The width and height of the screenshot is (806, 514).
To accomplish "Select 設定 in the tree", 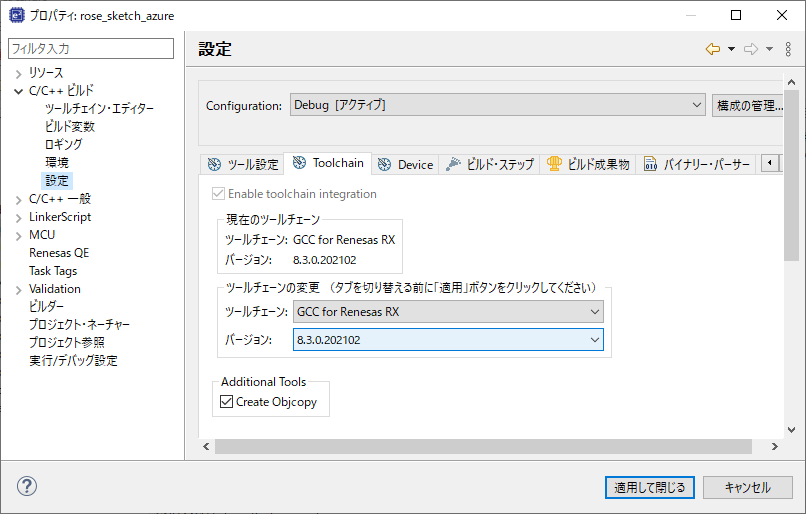I will (x=57, y=180).
